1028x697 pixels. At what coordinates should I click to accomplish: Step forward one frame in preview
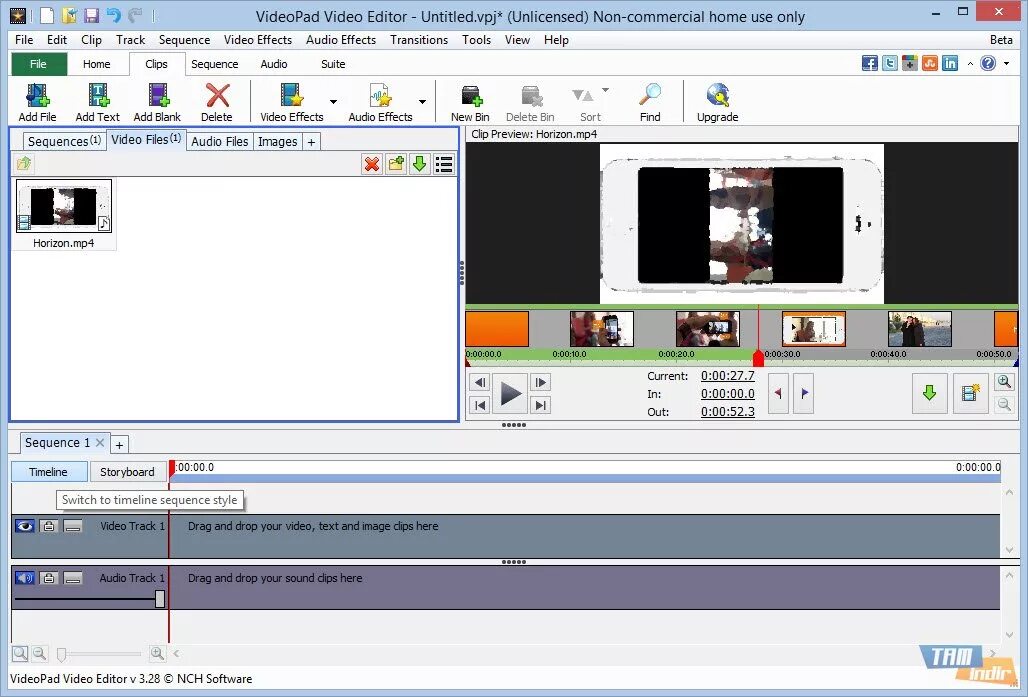[540, 382]
